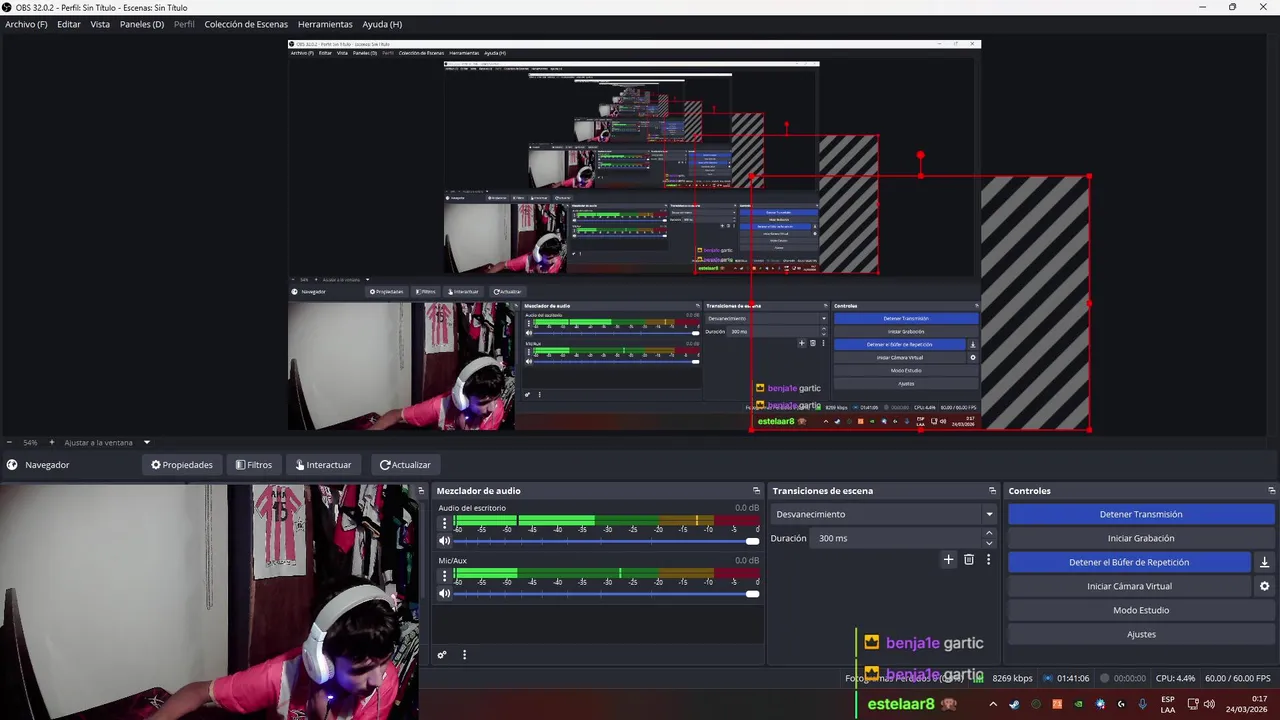Open the ESP LAA language selector
This screenshot has height=720, width=1280.
point(1168,704)
